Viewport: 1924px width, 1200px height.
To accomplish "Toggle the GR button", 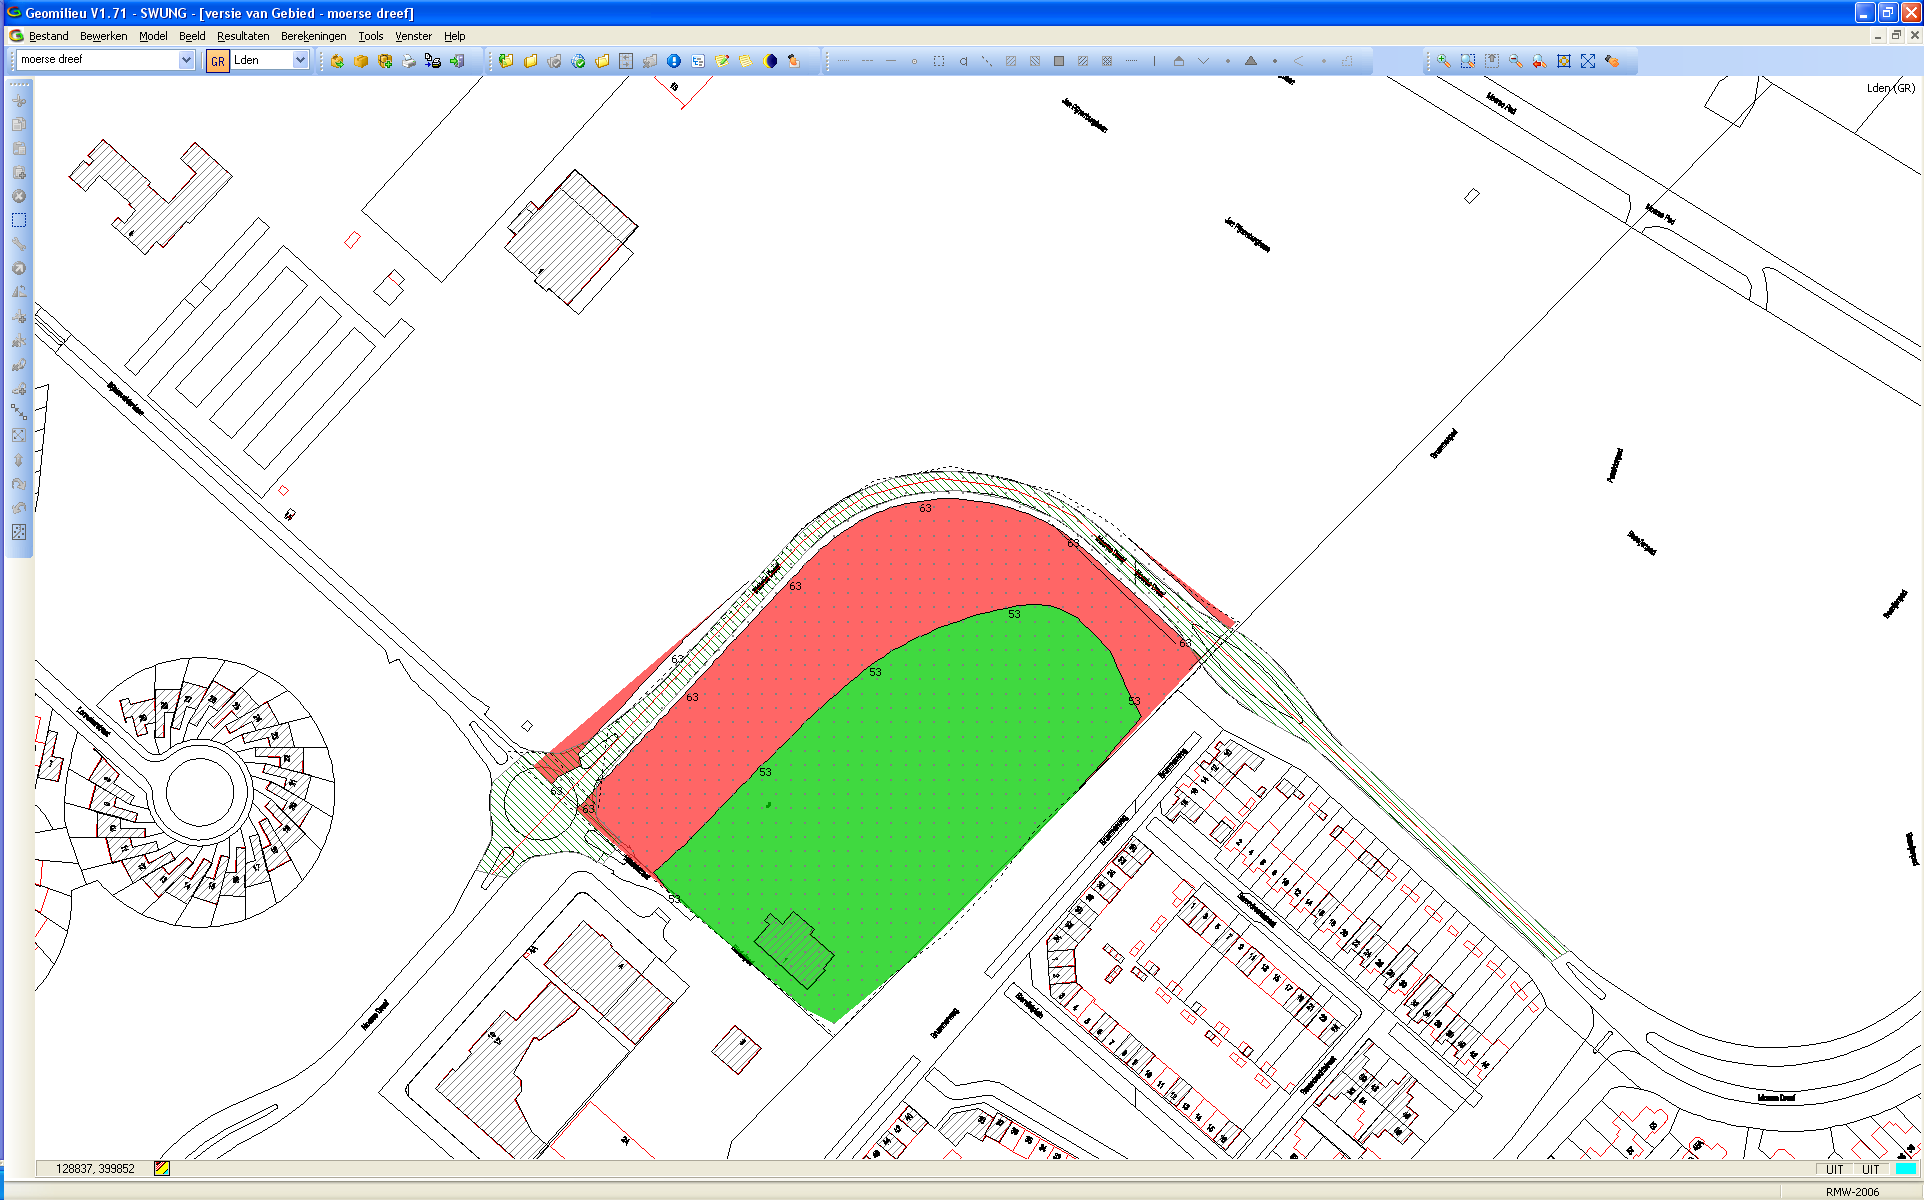I will (x=217, y=61).
